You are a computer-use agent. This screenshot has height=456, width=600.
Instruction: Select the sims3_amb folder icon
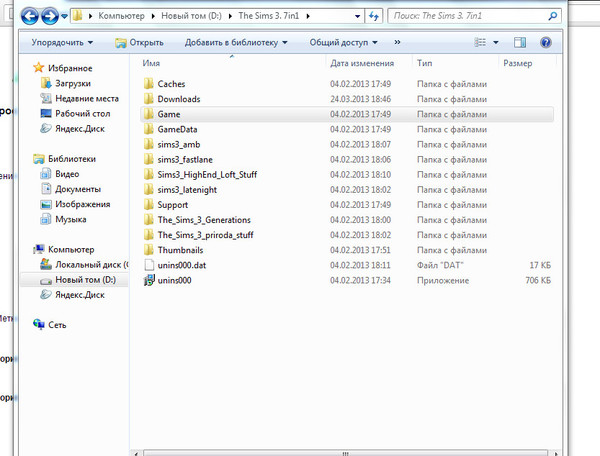(x=148, y=144)
